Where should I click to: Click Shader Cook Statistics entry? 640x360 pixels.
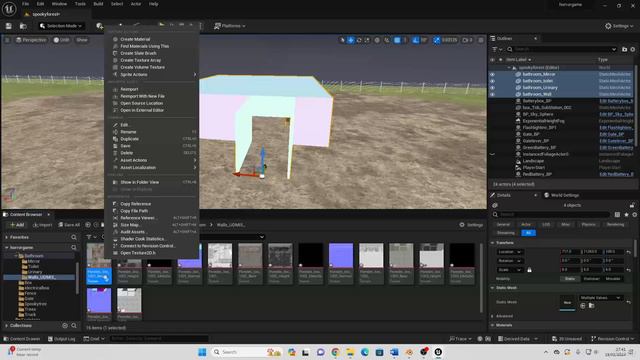pos(142,239)
